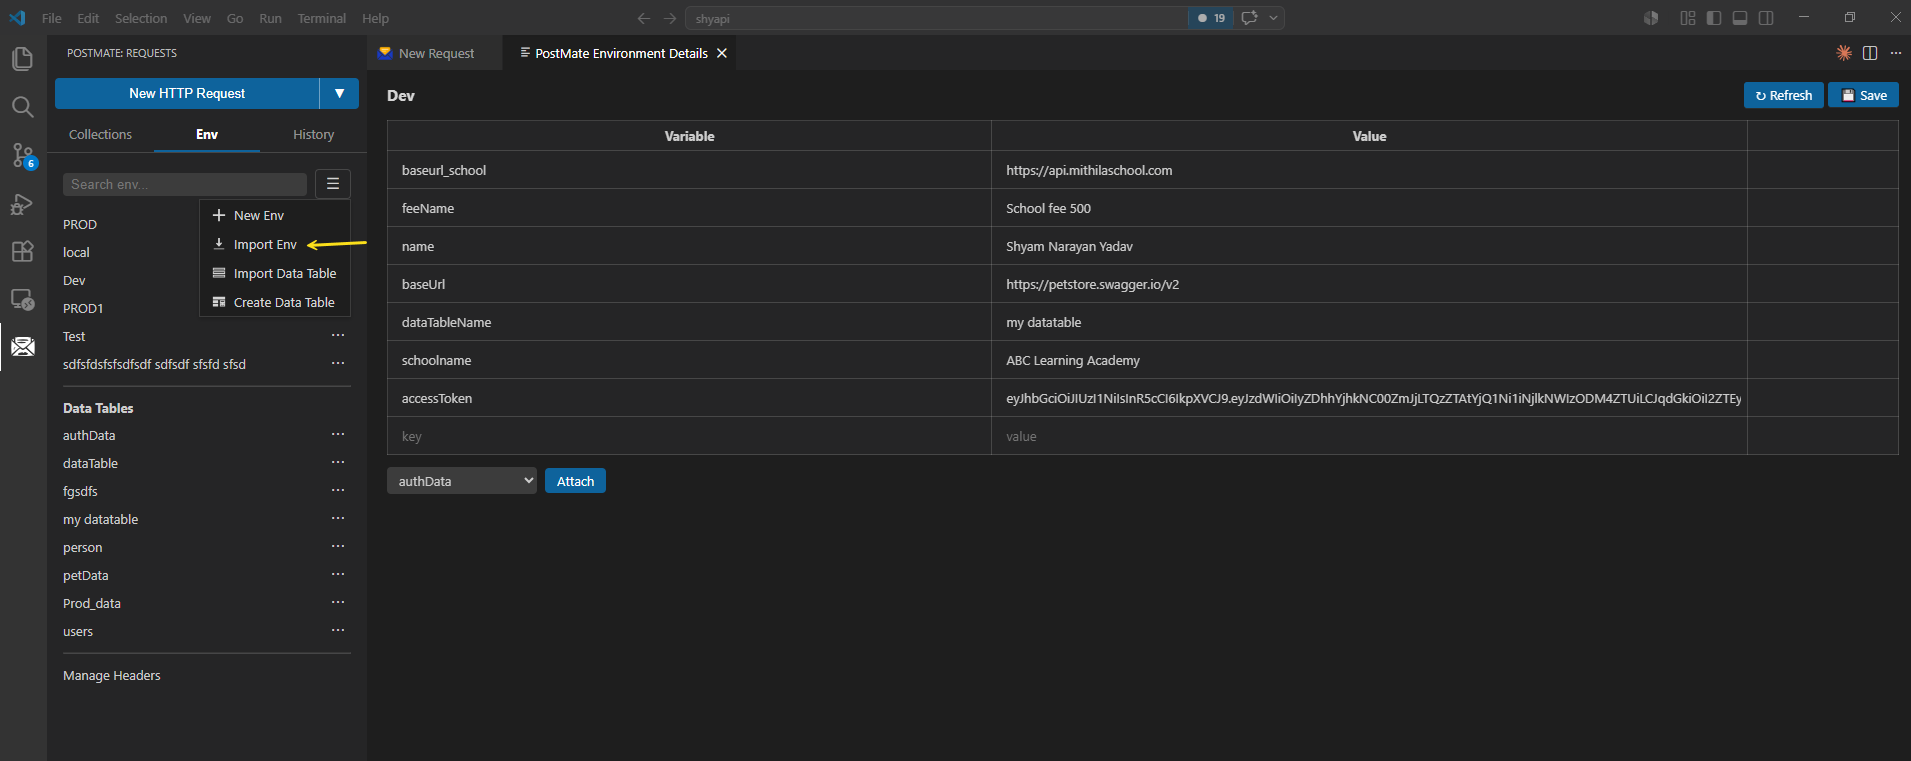Select the PROD environment
The height and width of the screenshot is (761, 1911).
tap(80, 224)
